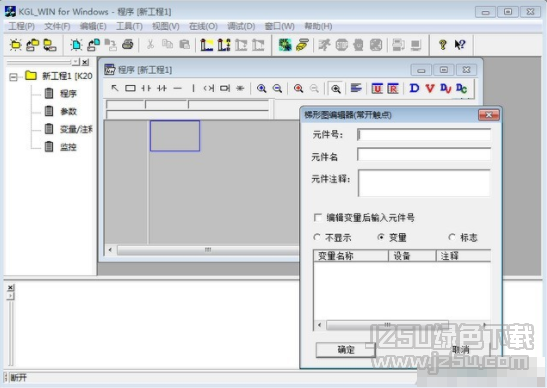Click the yellow download icon next to connect
The width and height of the screenshot is (547, 388).
tap(302, 45)
